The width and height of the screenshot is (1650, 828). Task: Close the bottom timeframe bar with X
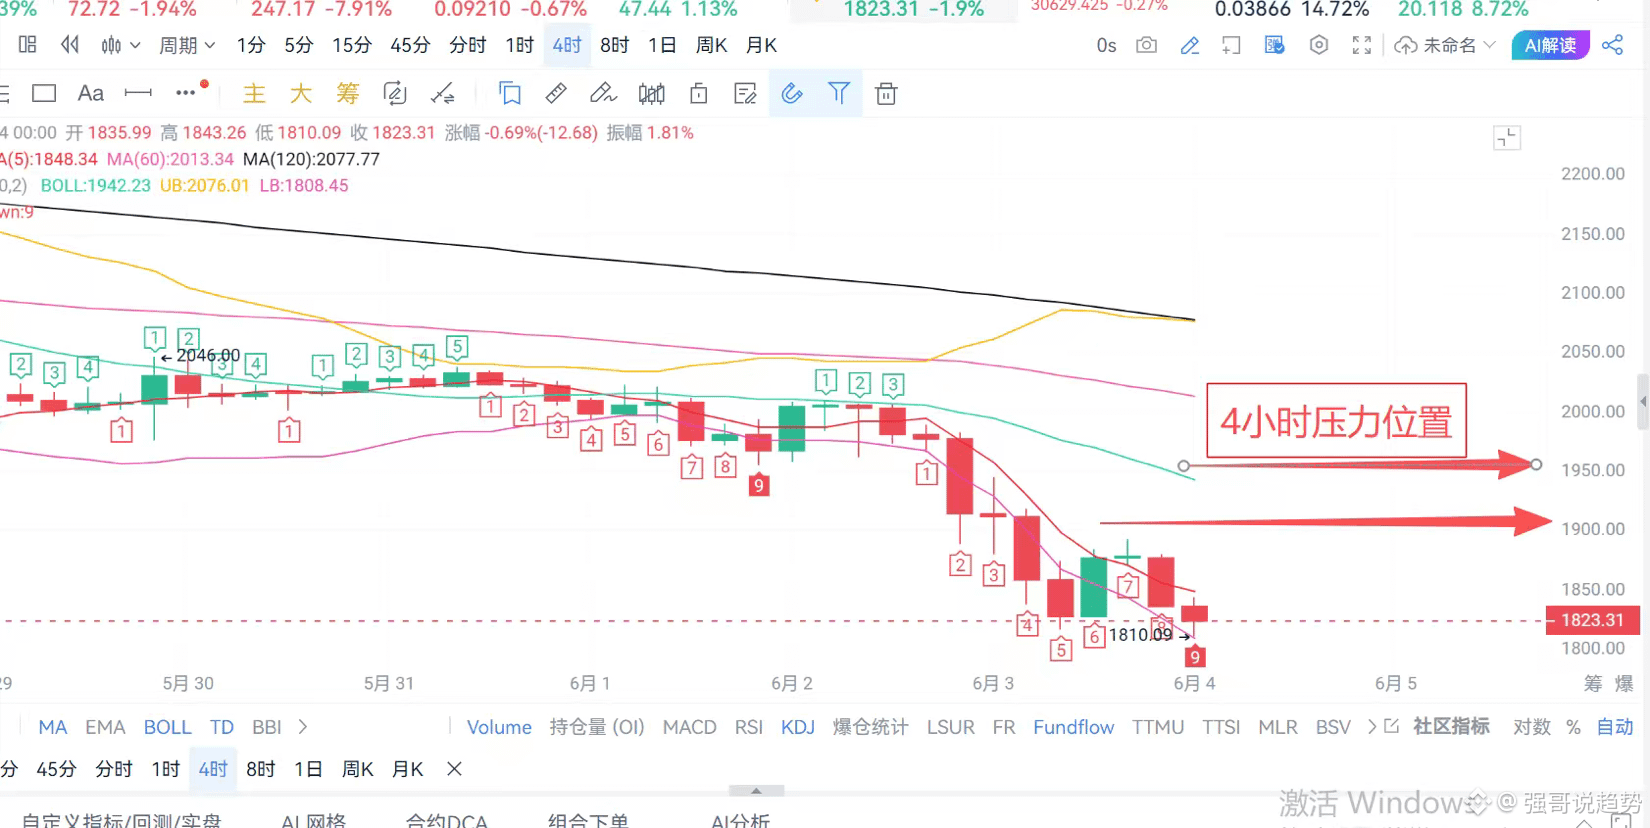point(454,769)
